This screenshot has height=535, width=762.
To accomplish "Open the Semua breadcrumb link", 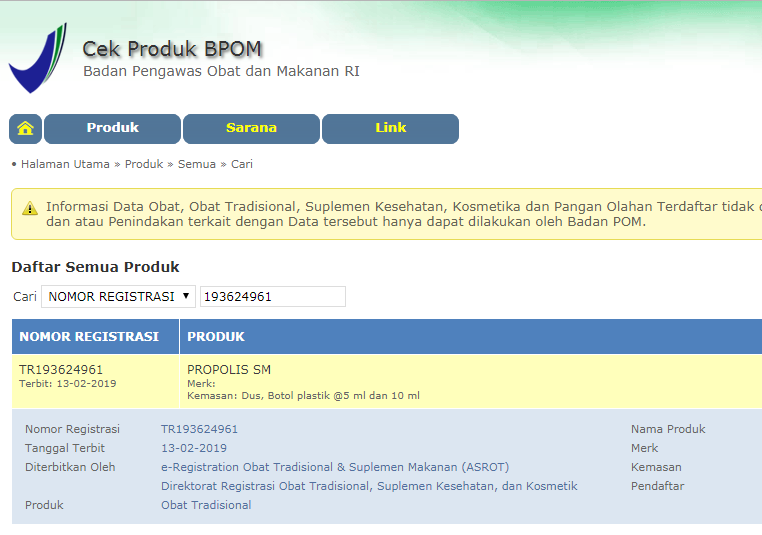I will (197, 164).
